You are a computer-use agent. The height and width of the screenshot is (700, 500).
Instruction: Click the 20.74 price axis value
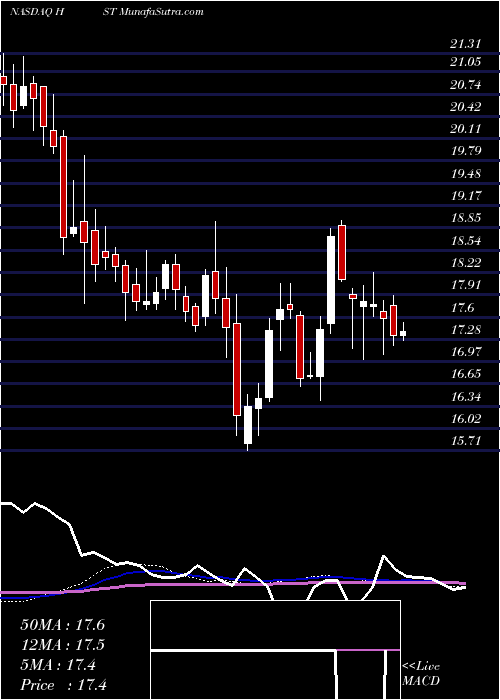[465, 84]
